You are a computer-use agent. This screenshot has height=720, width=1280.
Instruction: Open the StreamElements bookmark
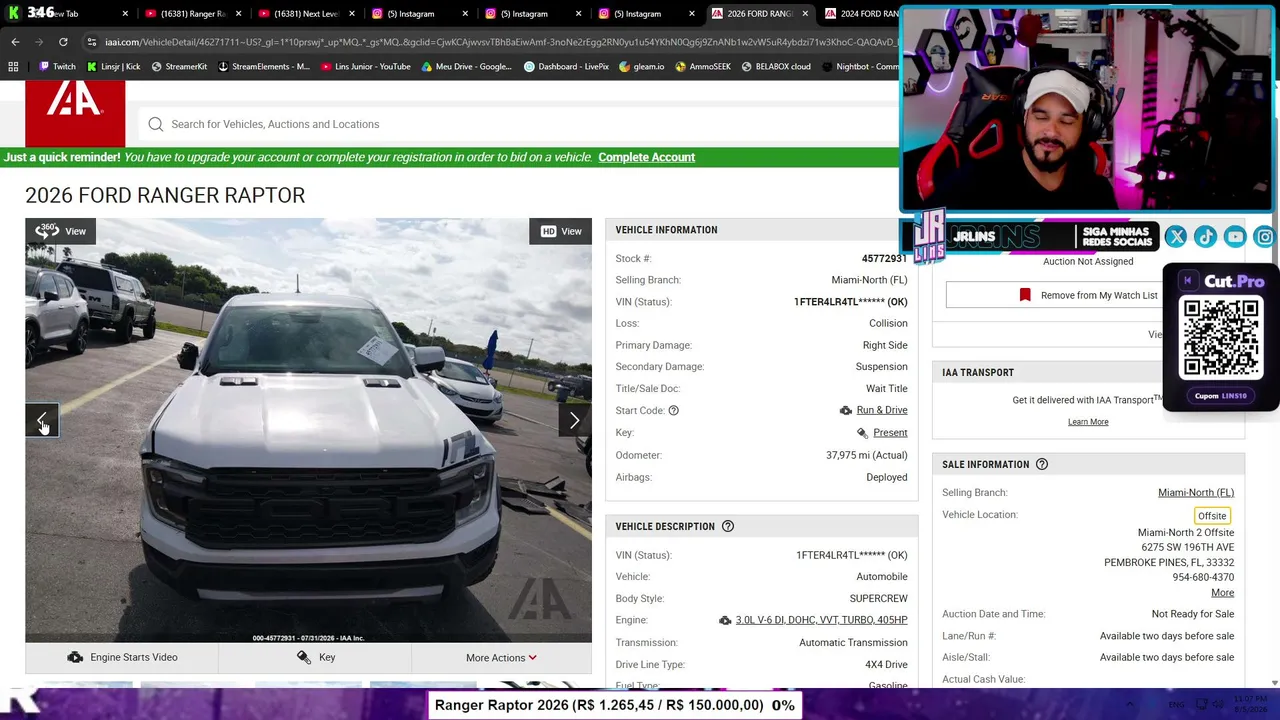click(264, 67)
